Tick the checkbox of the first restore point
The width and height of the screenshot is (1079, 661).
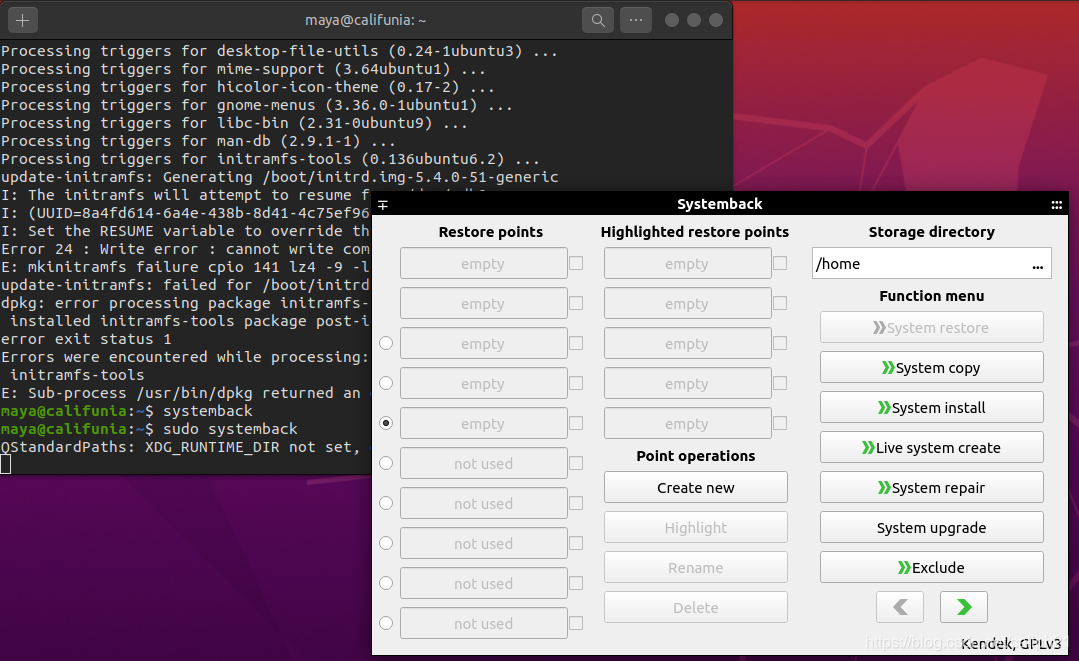[x=577, y=263]
